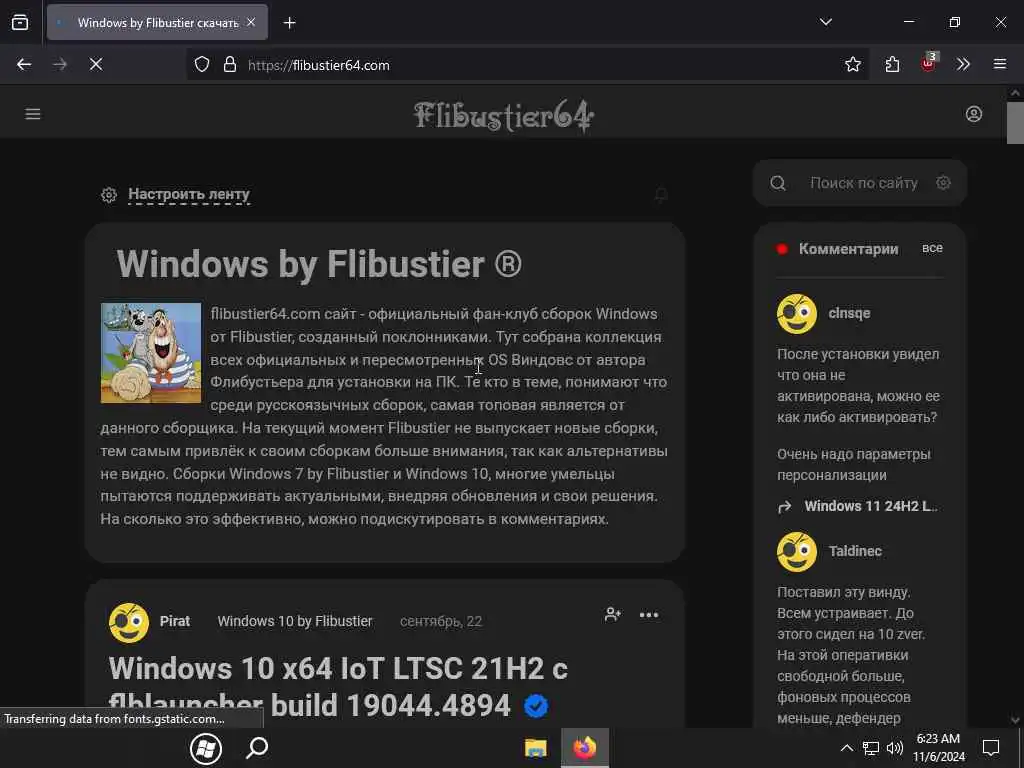This screenshot has height=768, width=1024.
Task: Open post options three-dots menu
Action: pos(648,615)
